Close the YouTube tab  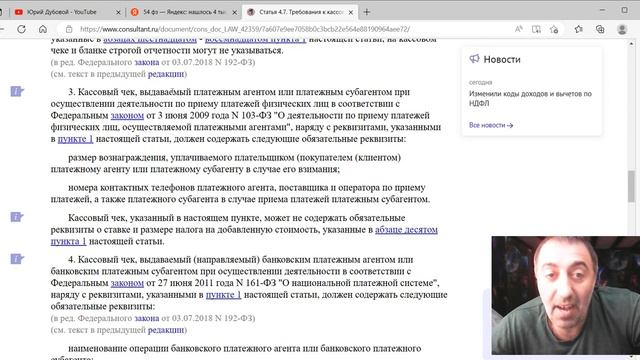tap(118, 12)
